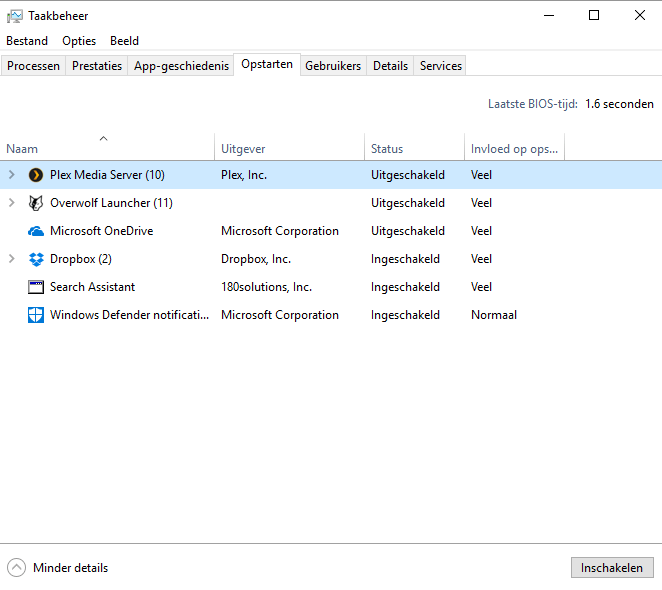Sort by the Invloed op ops... column
The height and width of the screenshot is (590, 662).
tap(514, 147)
